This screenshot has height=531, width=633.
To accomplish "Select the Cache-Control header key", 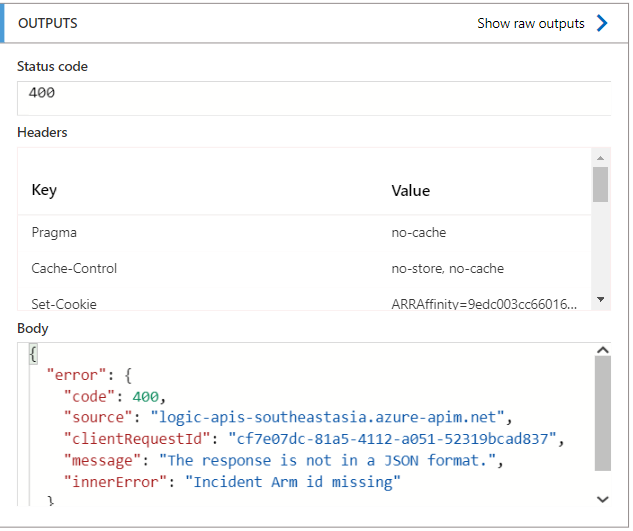I will click(74, 269).
